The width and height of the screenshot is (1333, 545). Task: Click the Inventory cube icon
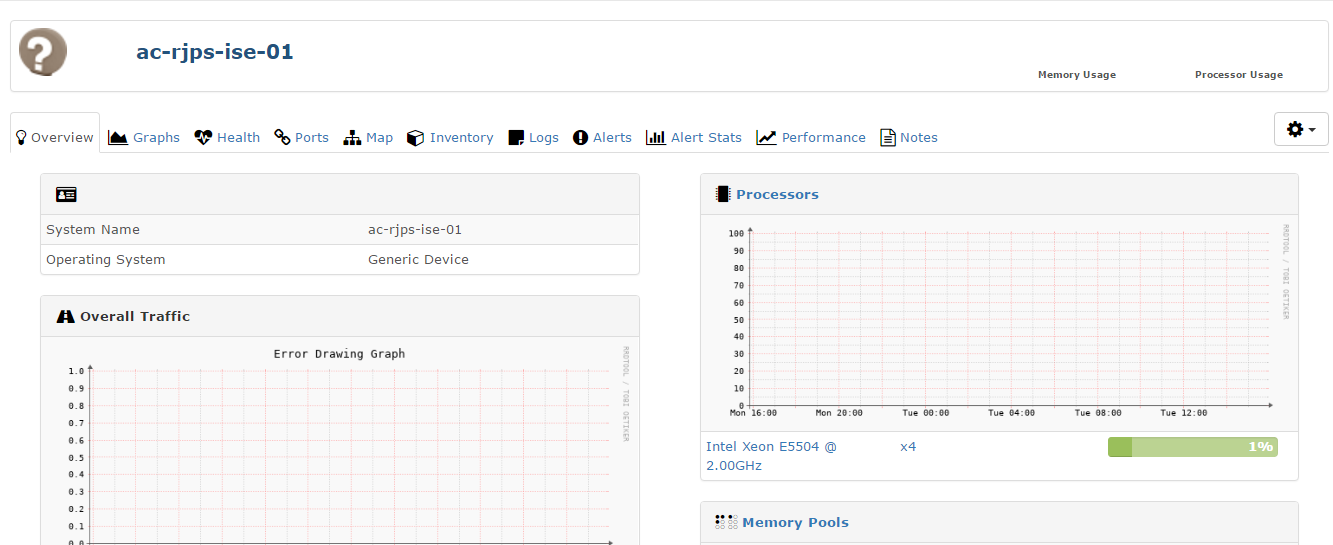[416, 137]
